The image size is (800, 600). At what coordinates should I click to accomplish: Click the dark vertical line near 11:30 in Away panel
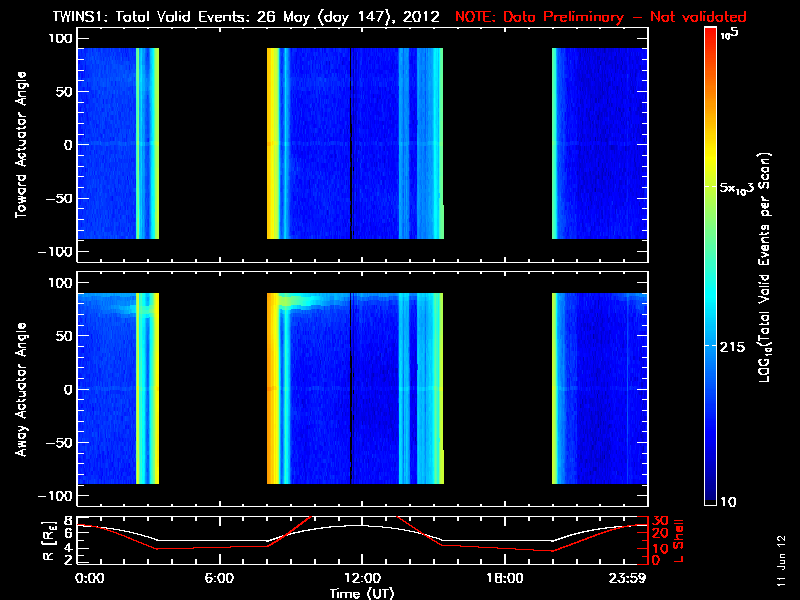[x=351, y=388]
